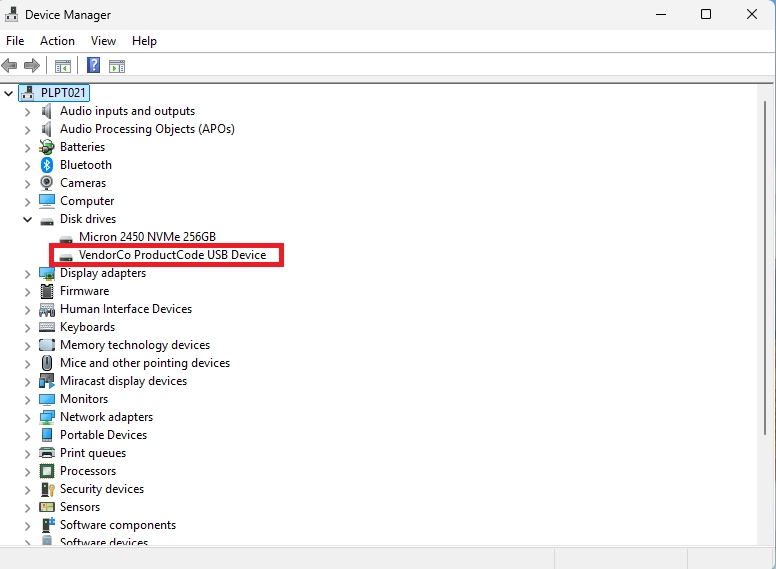
Task: Click the Computer monitor icon
Action: tap(47, 201)
